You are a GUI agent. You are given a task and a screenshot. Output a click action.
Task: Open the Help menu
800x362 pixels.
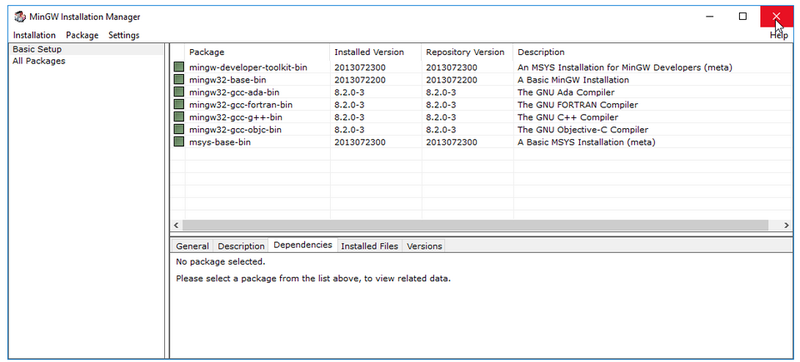coord(779,35)
